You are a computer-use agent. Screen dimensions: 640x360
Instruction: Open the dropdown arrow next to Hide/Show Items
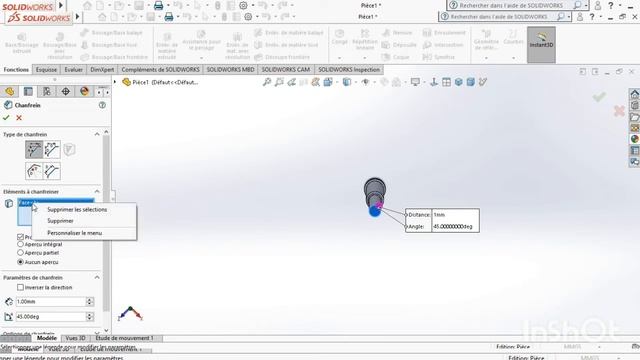(374, 82)
